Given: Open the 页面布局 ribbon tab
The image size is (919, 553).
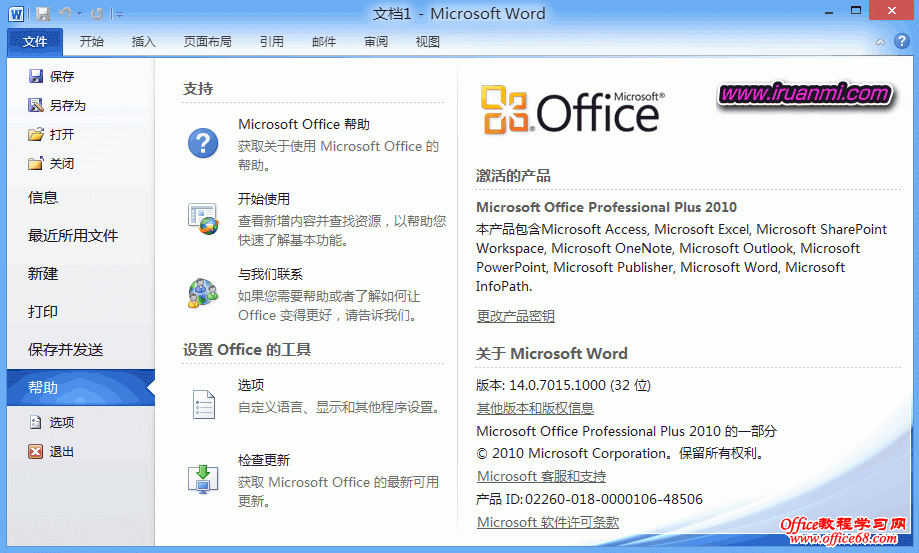Looking at the screenshot, I should 207,42.
